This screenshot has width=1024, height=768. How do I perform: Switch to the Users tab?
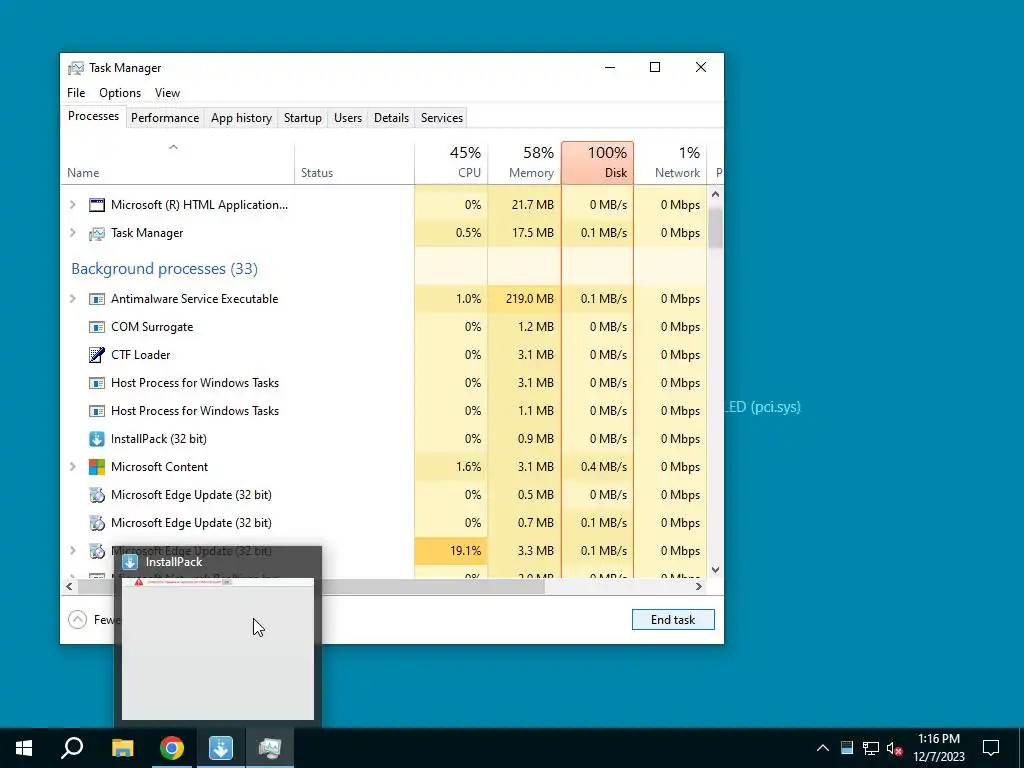coord(347,118)
